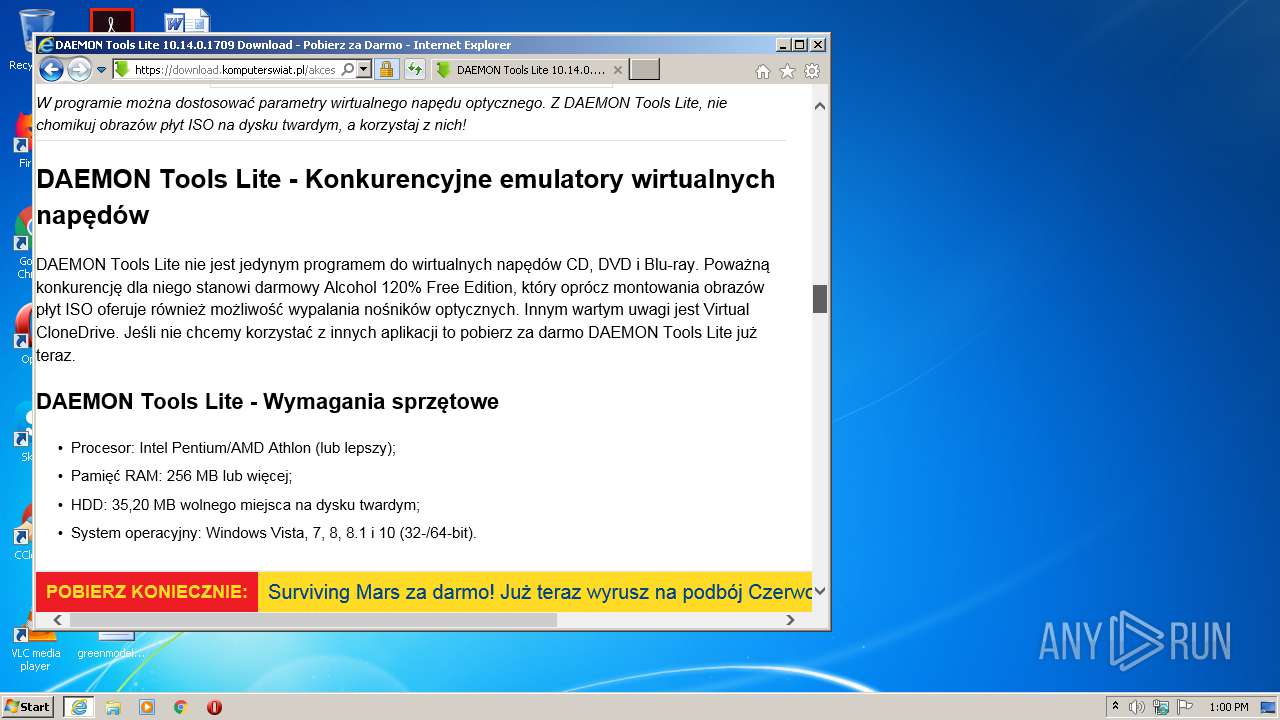The image size is (1280, 720).
Task: Click the Internet Explorer page icon in title bar
Action: point(45,45)
